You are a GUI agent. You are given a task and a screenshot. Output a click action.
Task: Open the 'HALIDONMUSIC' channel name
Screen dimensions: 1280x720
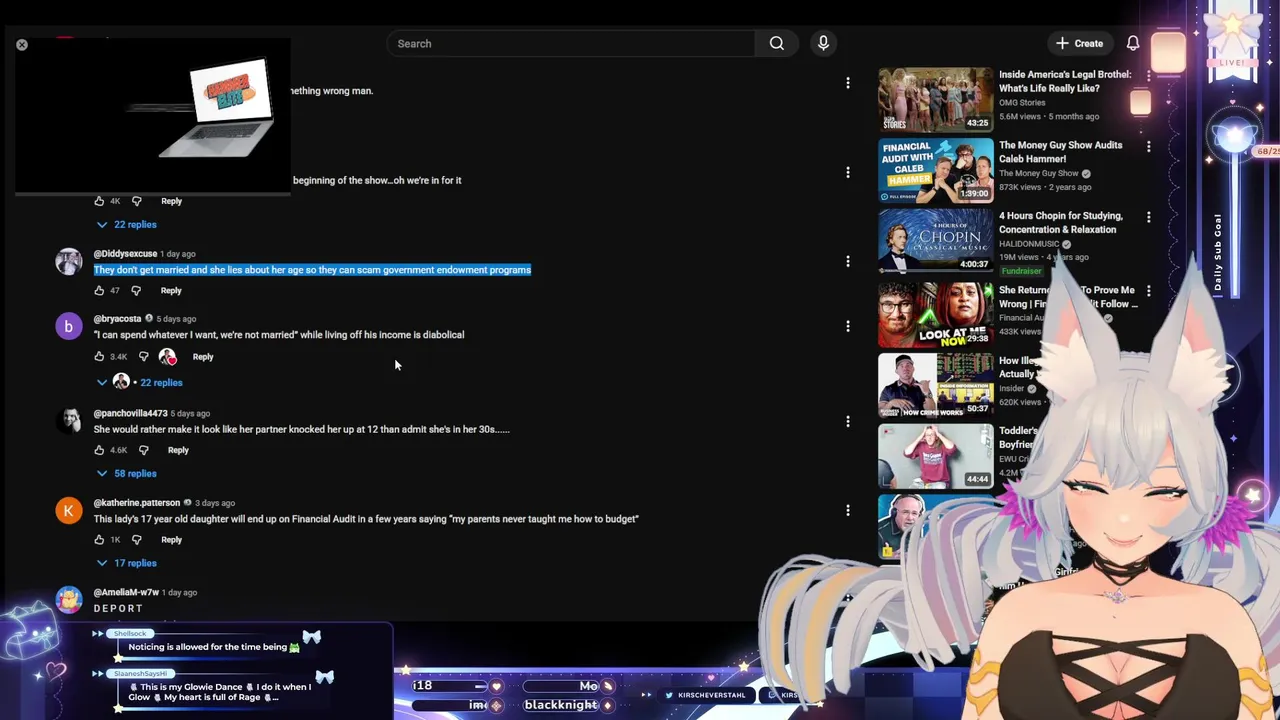(x=1028, y=244)
